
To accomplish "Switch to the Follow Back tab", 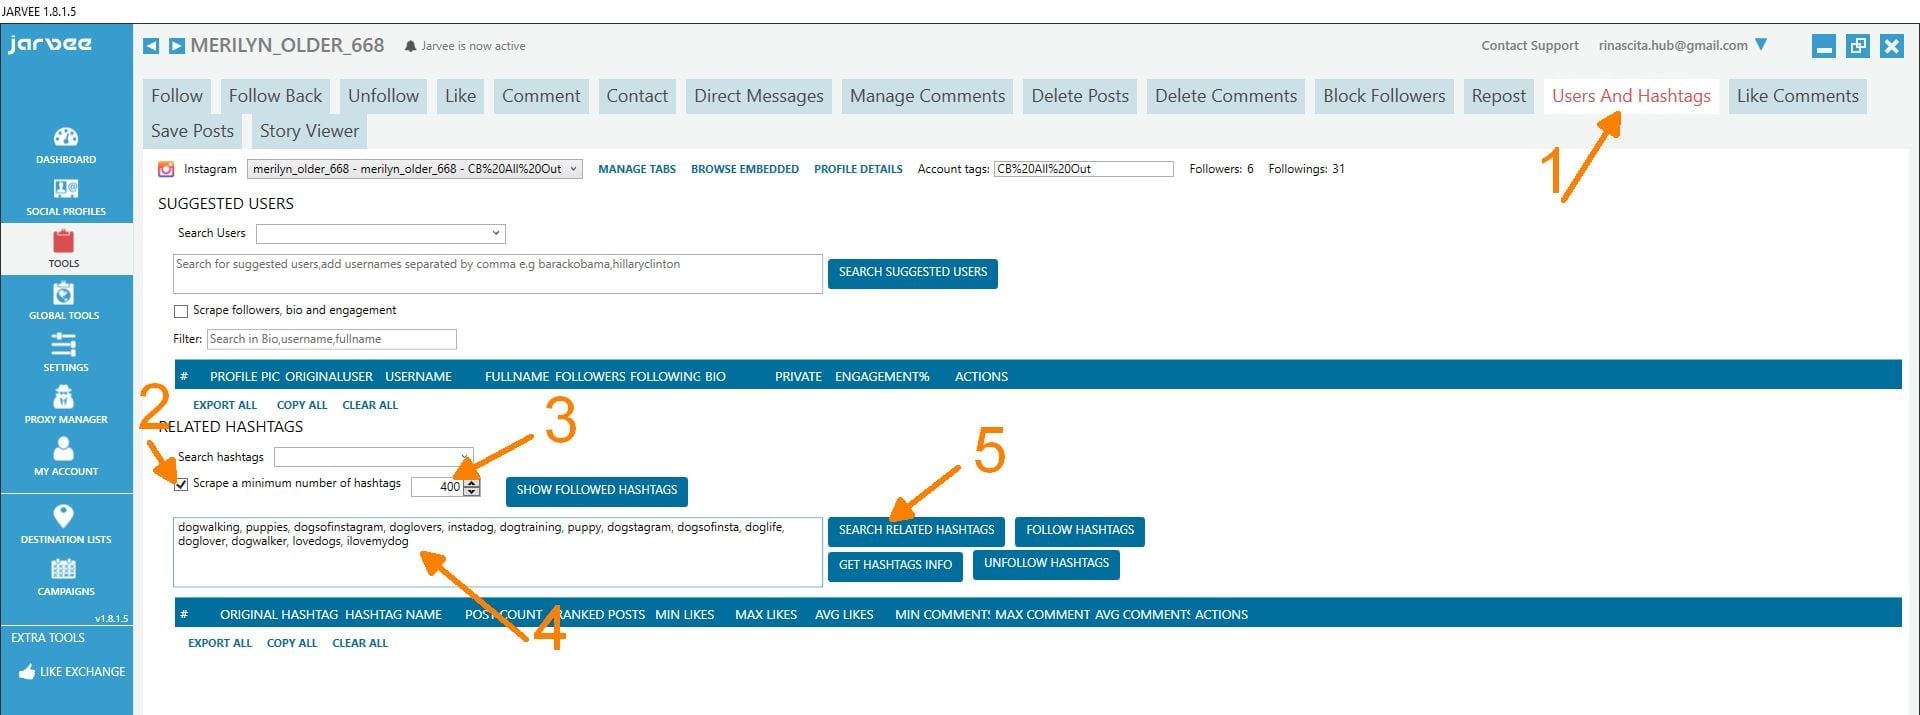I will (275, 96).
